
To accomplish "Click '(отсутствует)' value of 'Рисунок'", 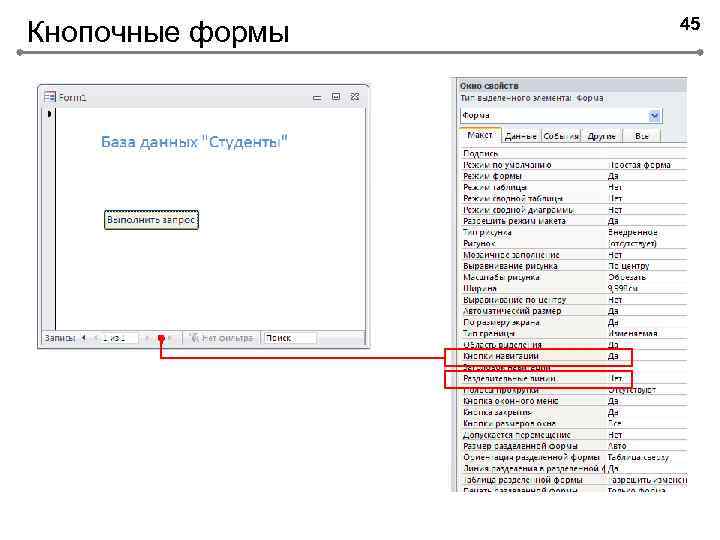I will 632,243.
